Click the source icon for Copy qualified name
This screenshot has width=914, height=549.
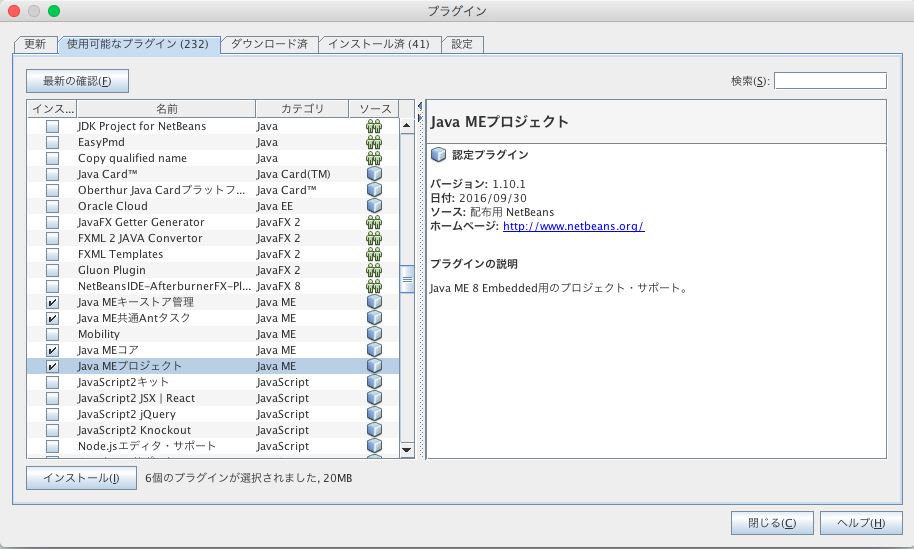tap(374, 158)
